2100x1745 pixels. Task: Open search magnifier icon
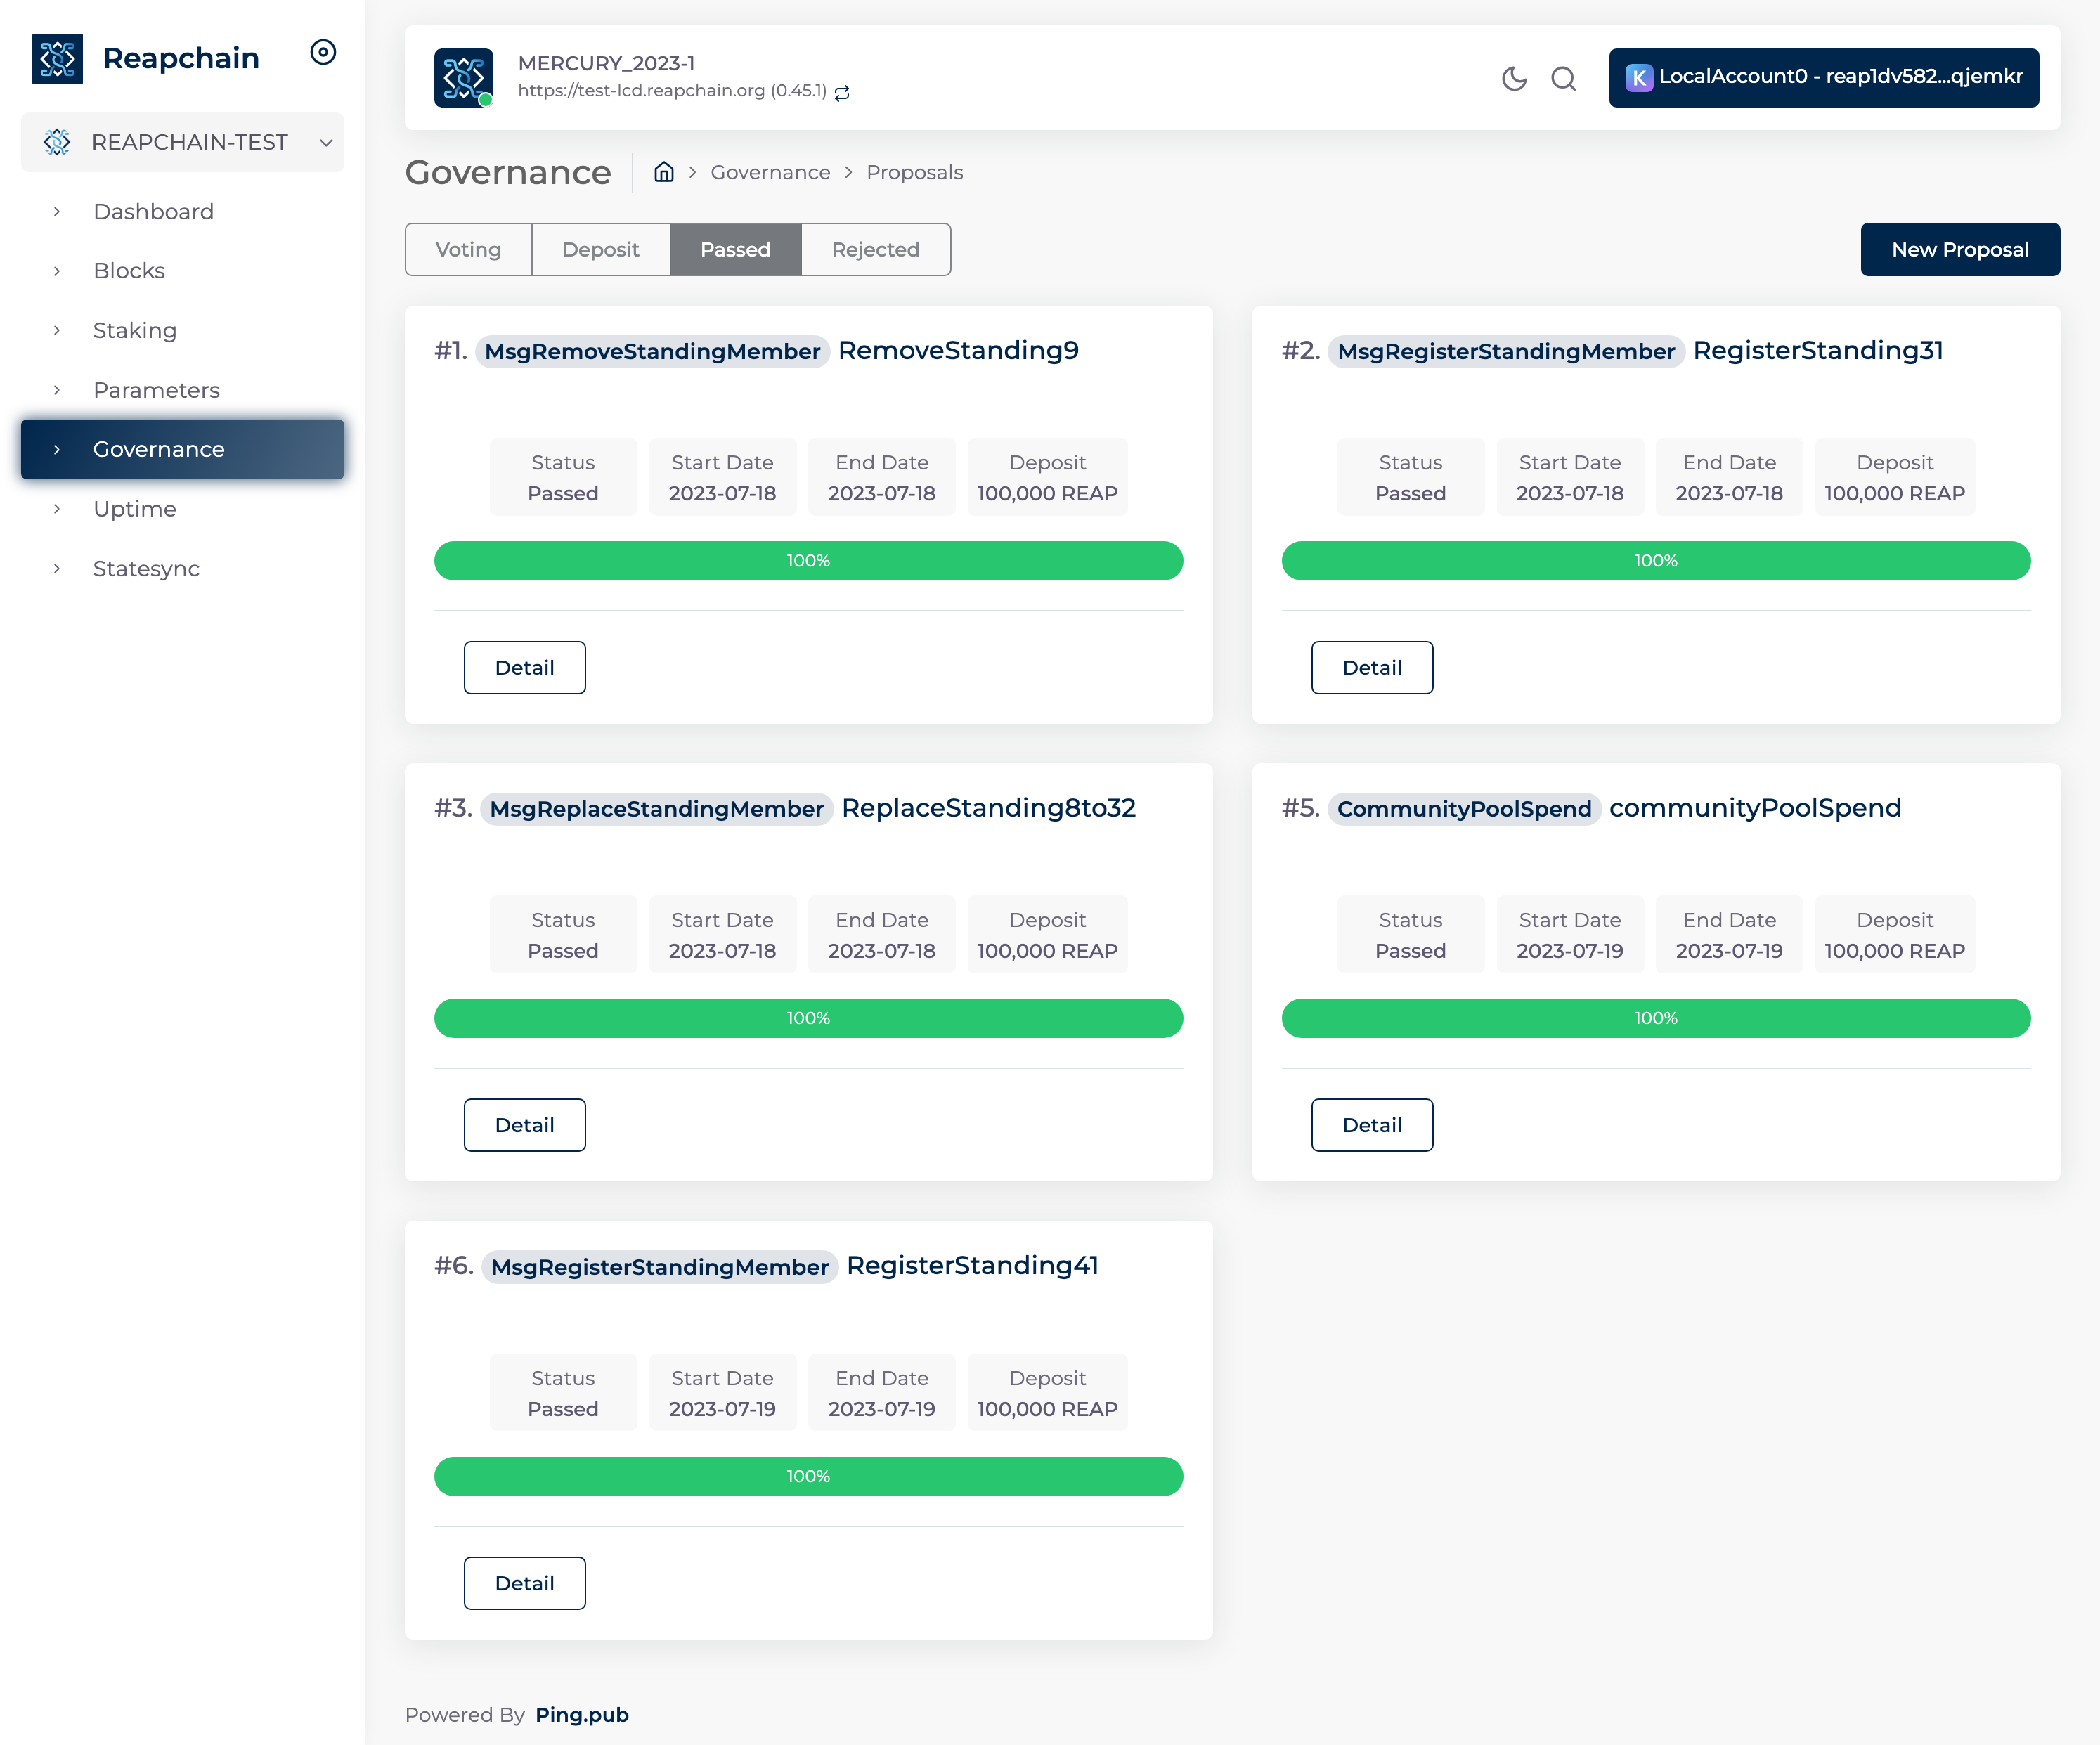pyautogui.click(x=1563, y=78)
